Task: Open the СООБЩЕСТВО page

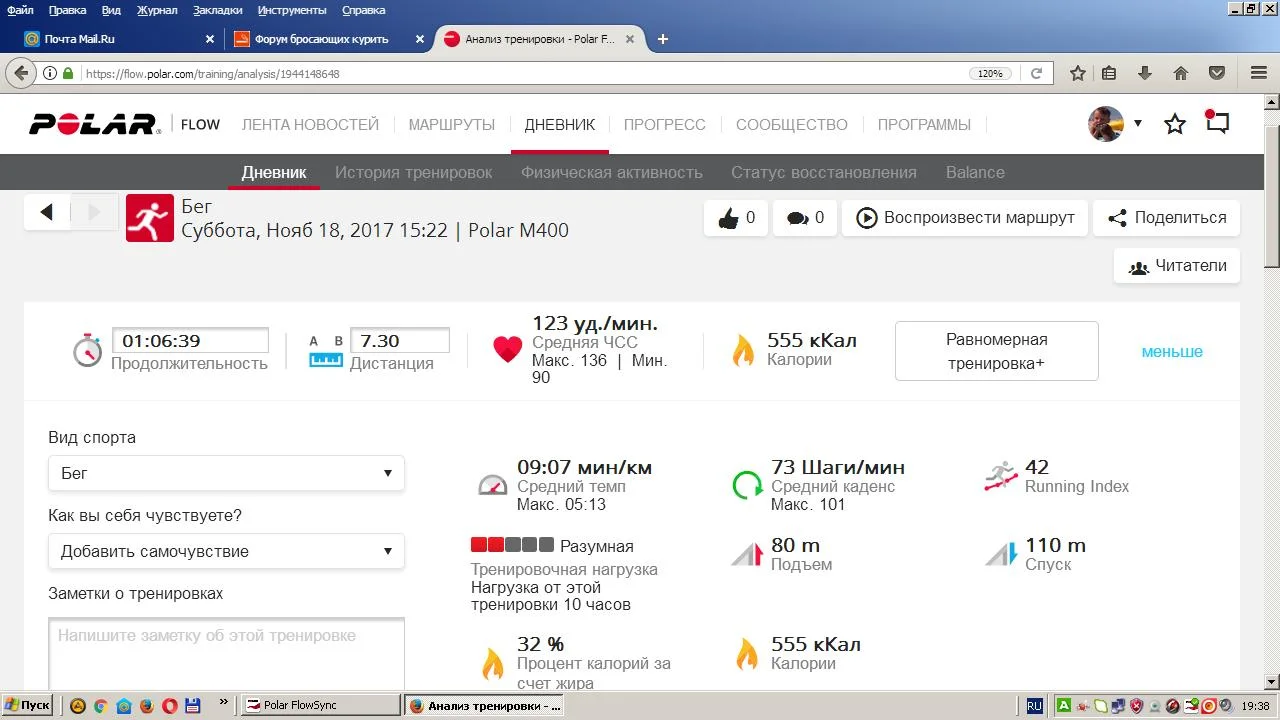Action: [x=792, y=125]
